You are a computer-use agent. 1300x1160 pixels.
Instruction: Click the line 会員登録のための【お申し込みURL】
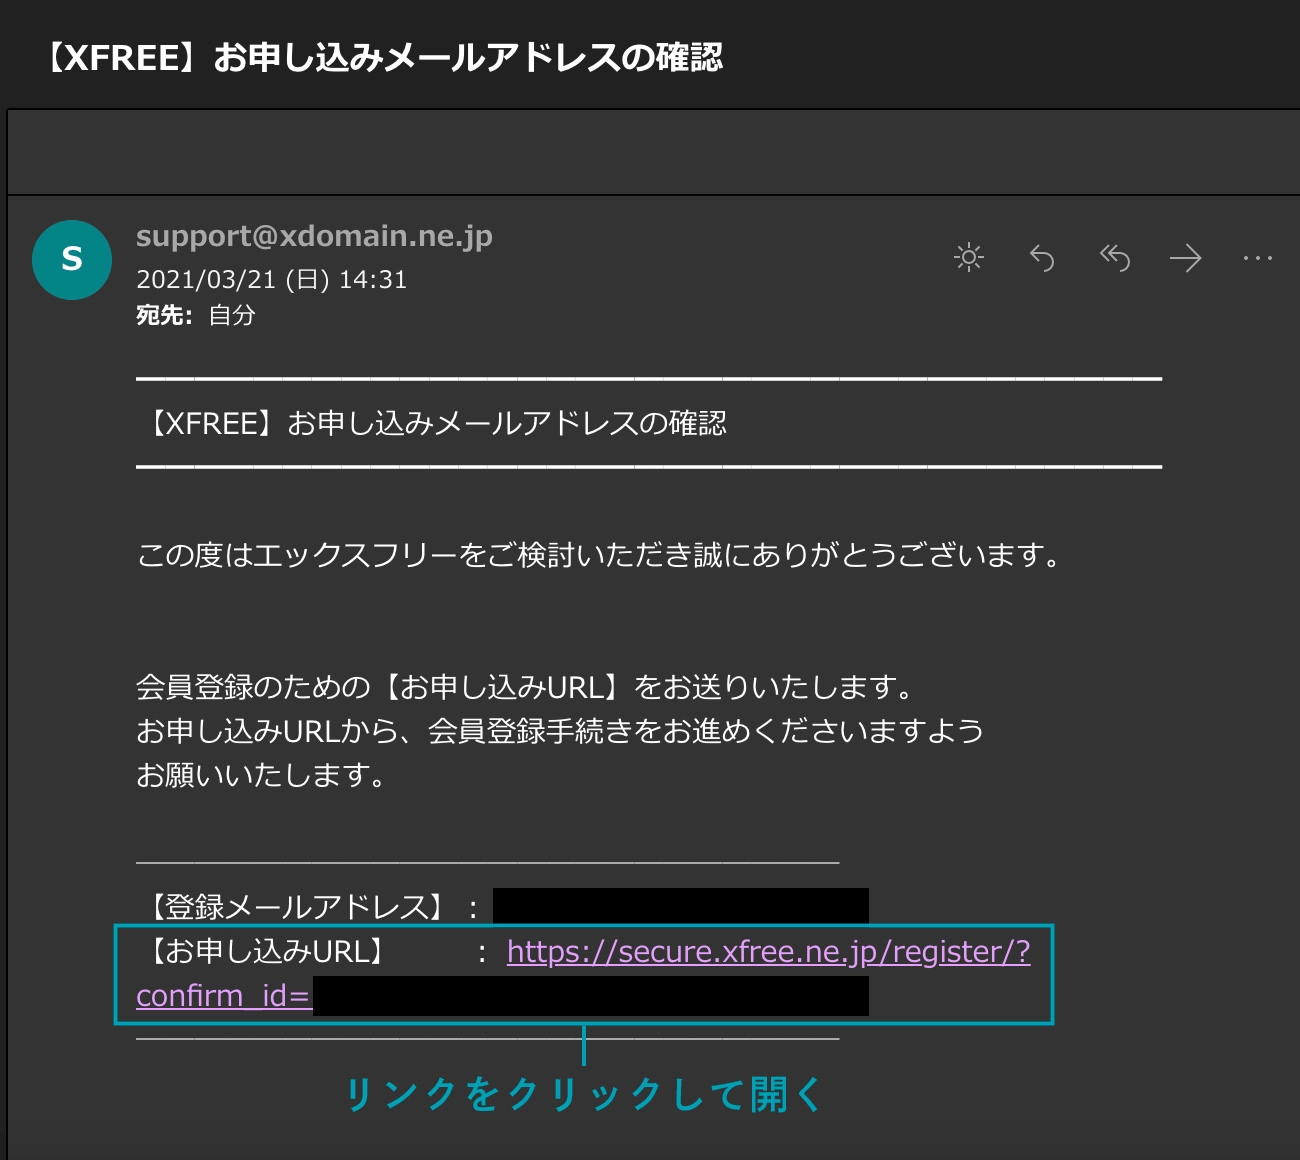click(x=526, y=687)
